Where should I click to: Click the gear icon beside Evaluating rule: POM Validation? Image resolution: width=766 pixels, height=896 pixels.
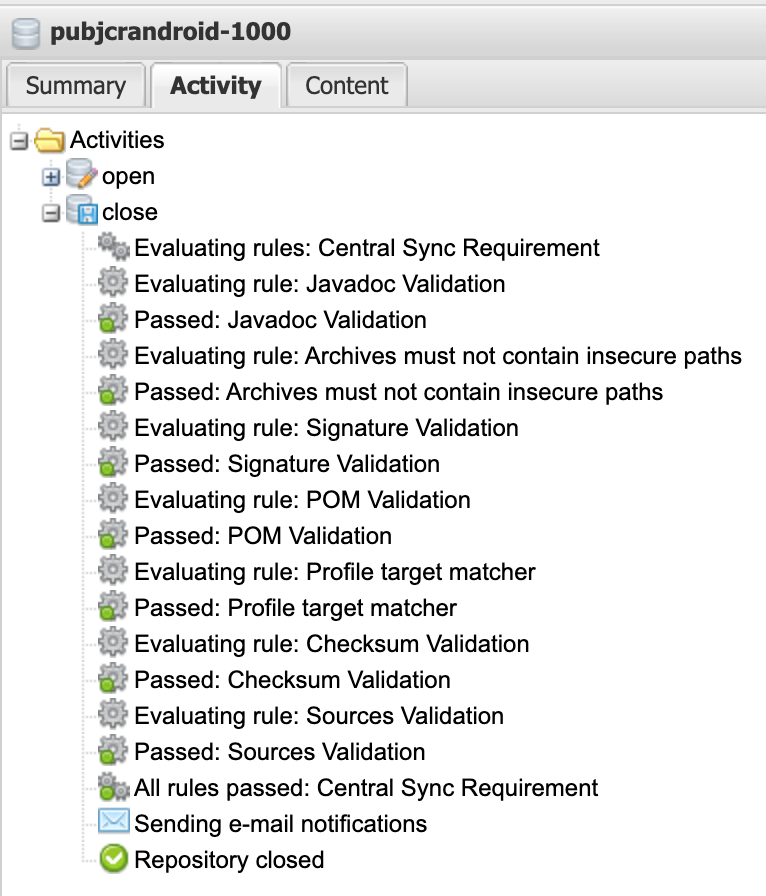tap(113, 498)
